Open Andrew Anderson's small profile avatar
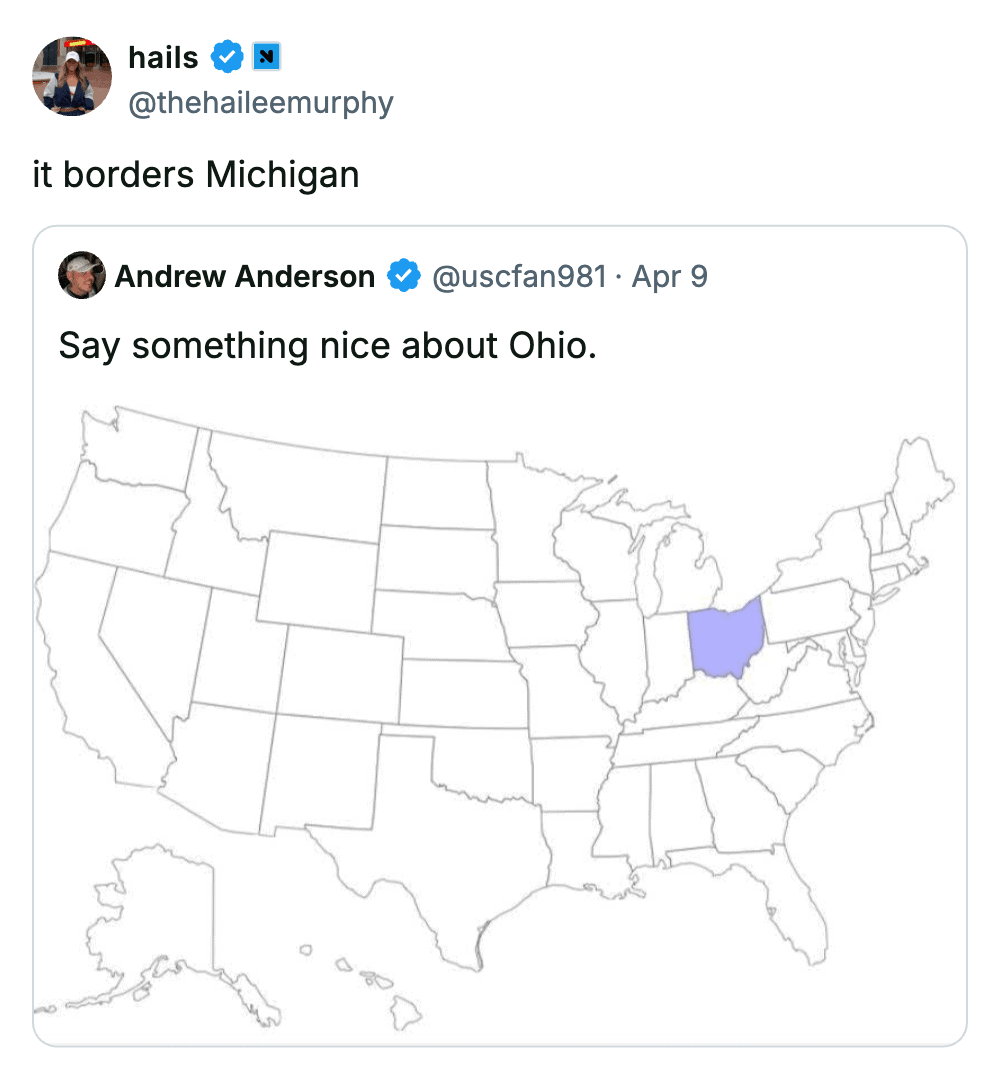Image resolution: width=1000 pixels, height=1078 pixels. click(x=82, y=275)
